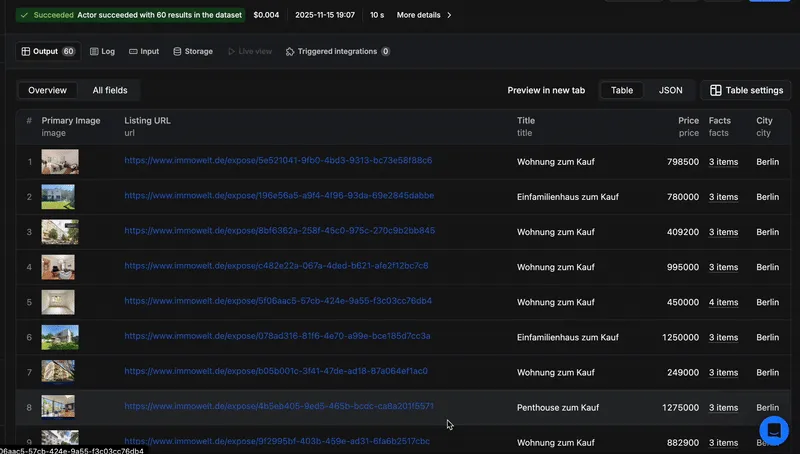800x454 pixels.
Task: Click the first listing's thumbnail image
Action: click(x=60, y=161)
